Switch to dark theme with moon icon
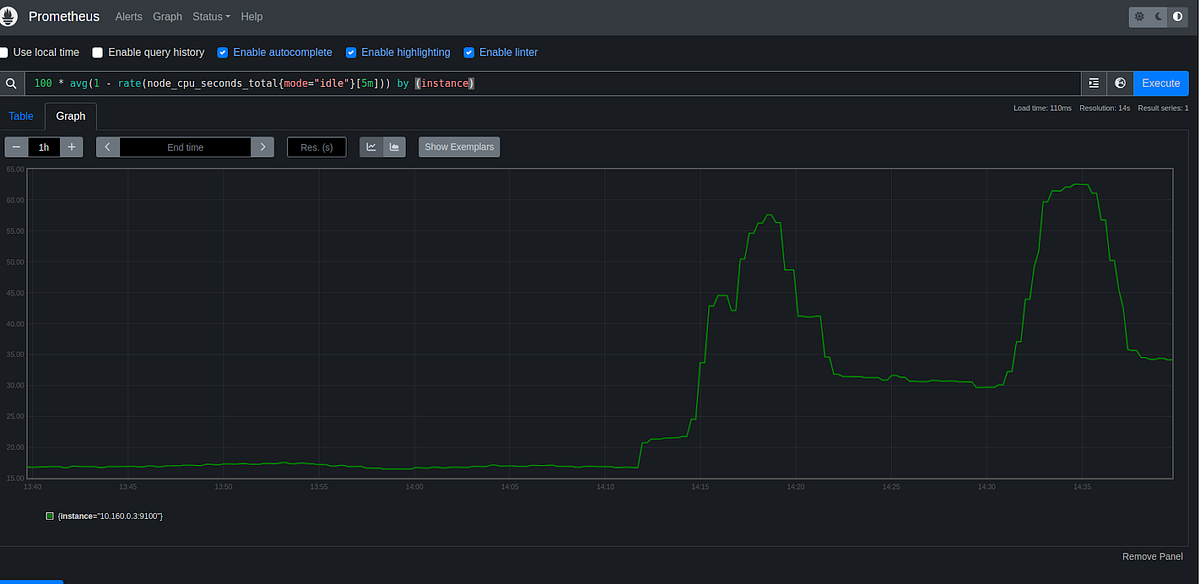1200x584 pixels. tap(1157, 17)
